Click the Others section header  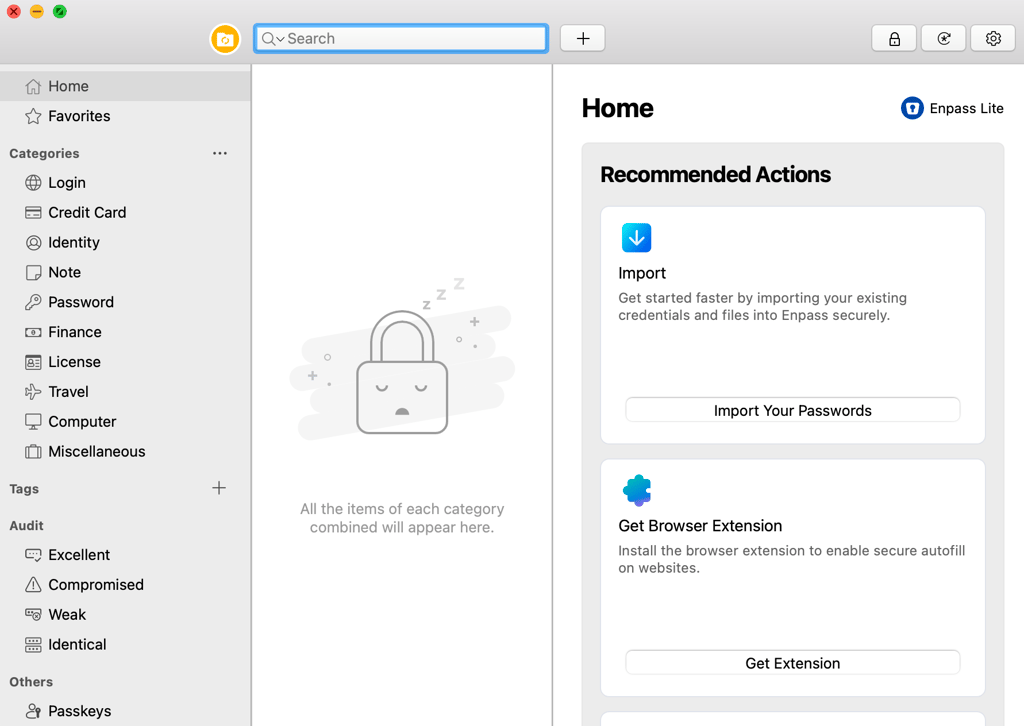31,682
